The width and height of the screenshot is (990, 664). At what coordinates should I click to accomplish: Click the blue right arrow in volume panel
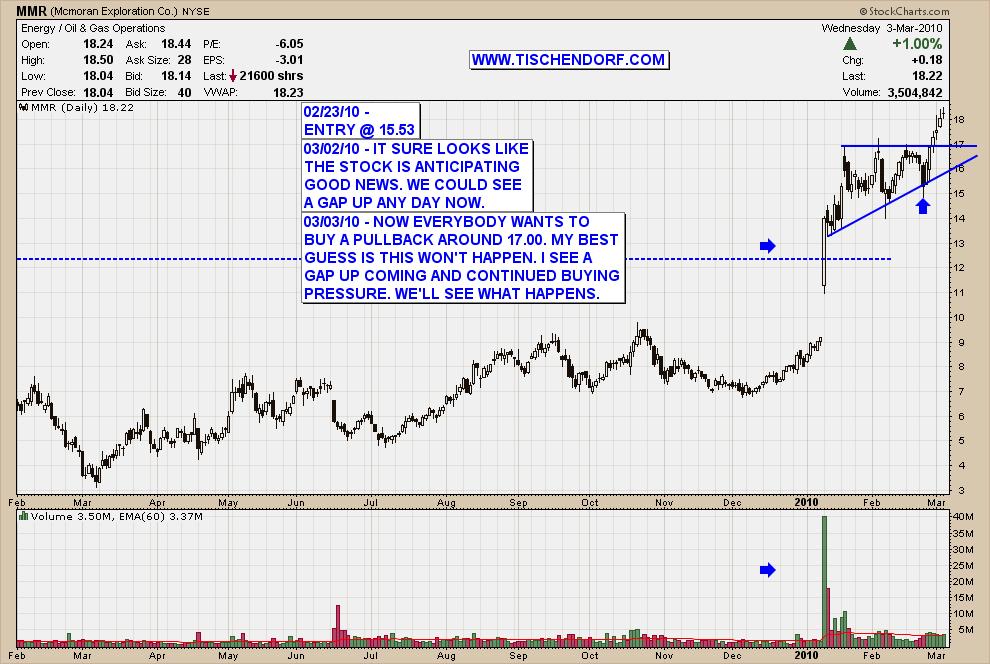click(767, 569)
